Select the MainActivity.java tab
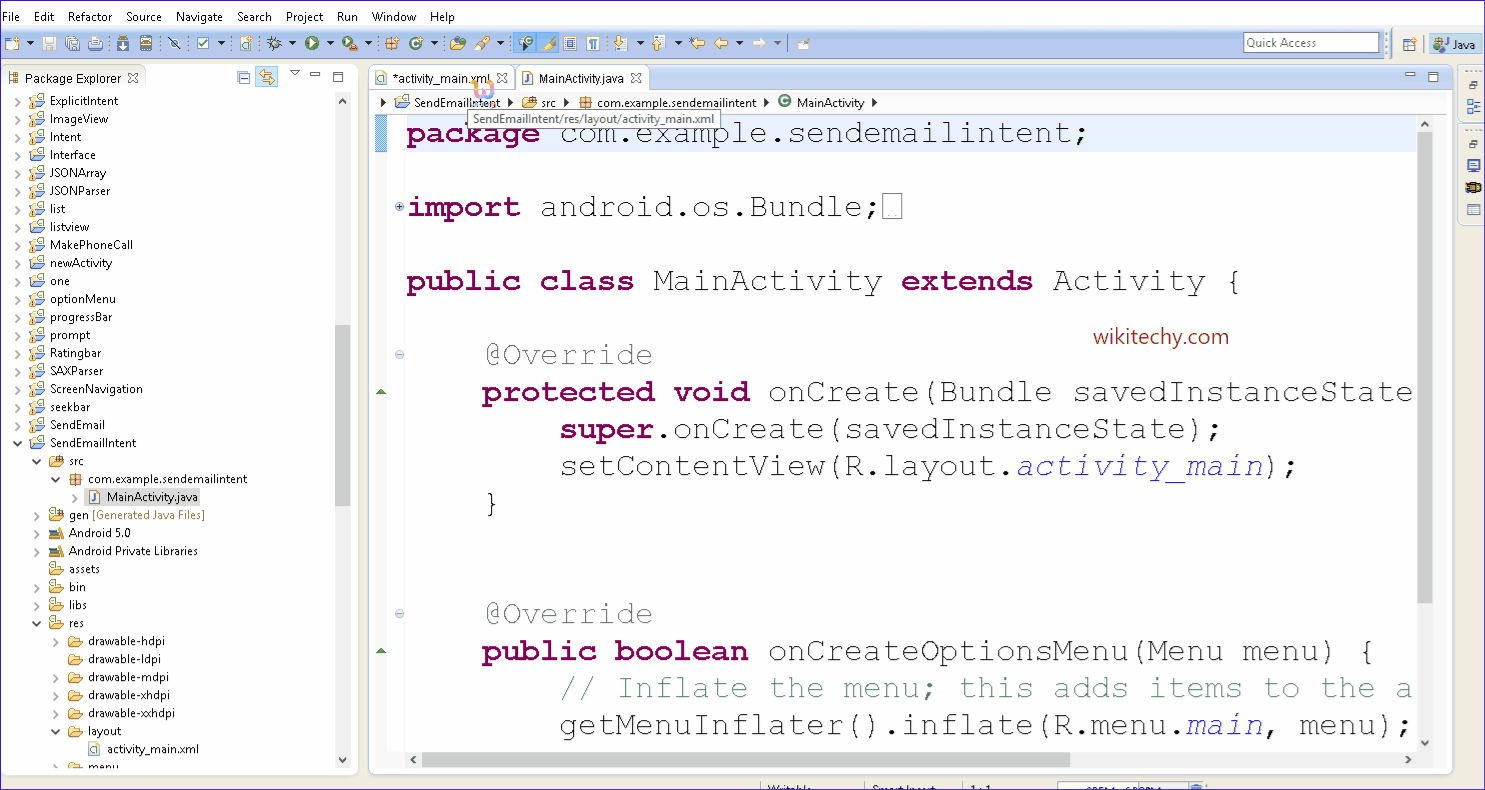 (581, 78)
